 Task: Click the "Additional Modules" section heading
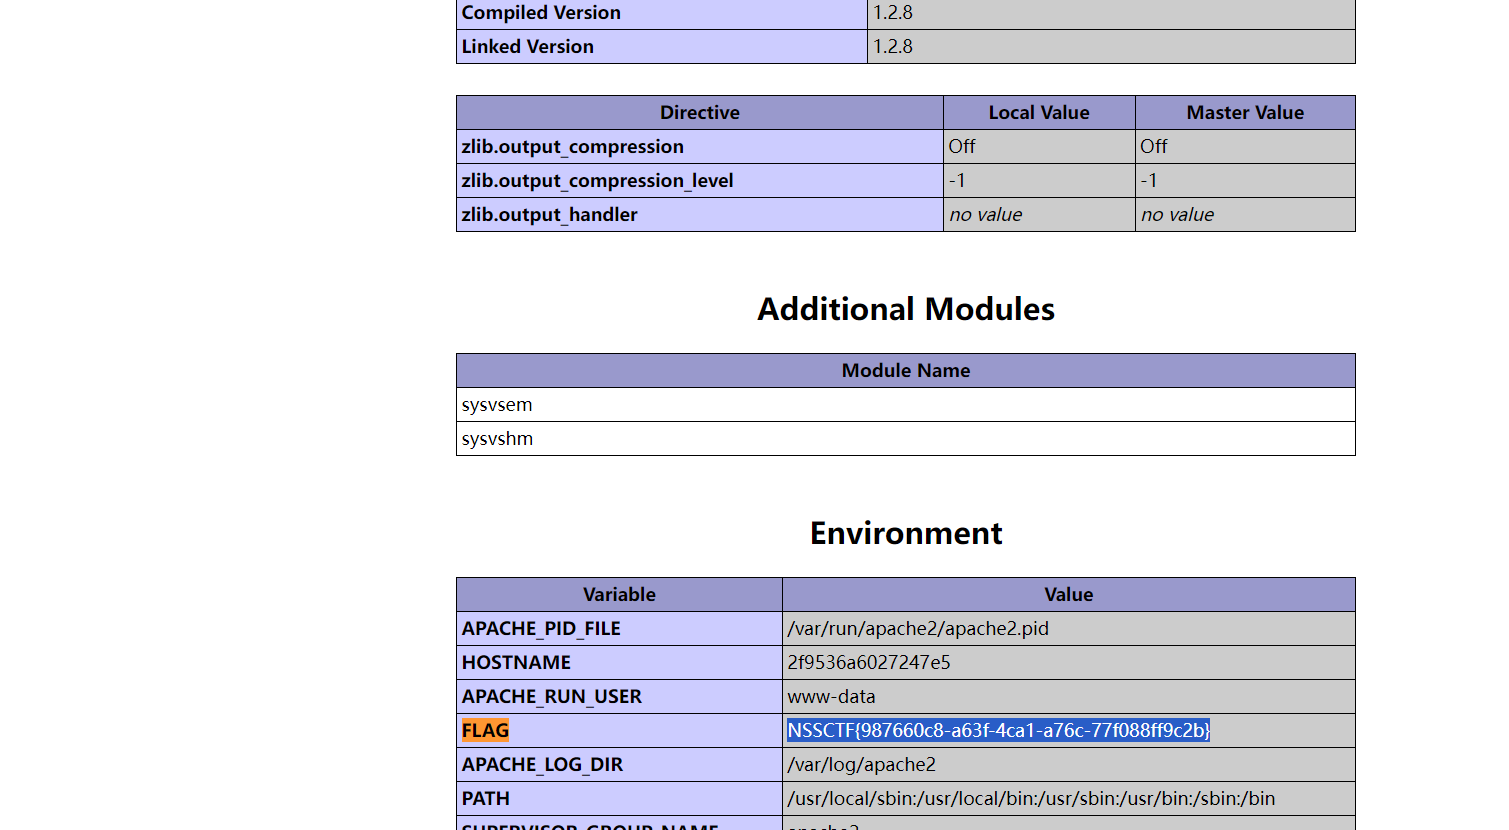[x=905, y=309]
